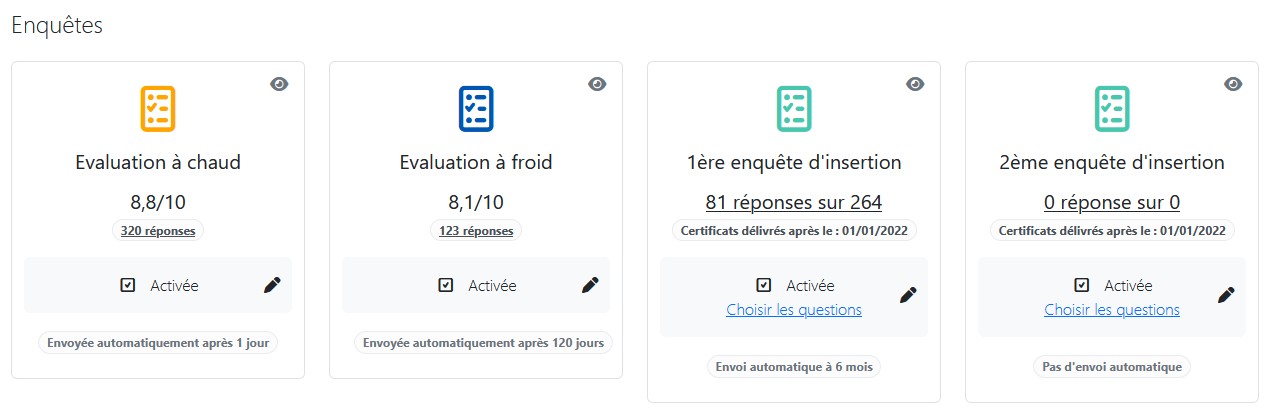Click pencil icon on Evaluation à froid card
The image size is (1272, 420).
(590, 285)
